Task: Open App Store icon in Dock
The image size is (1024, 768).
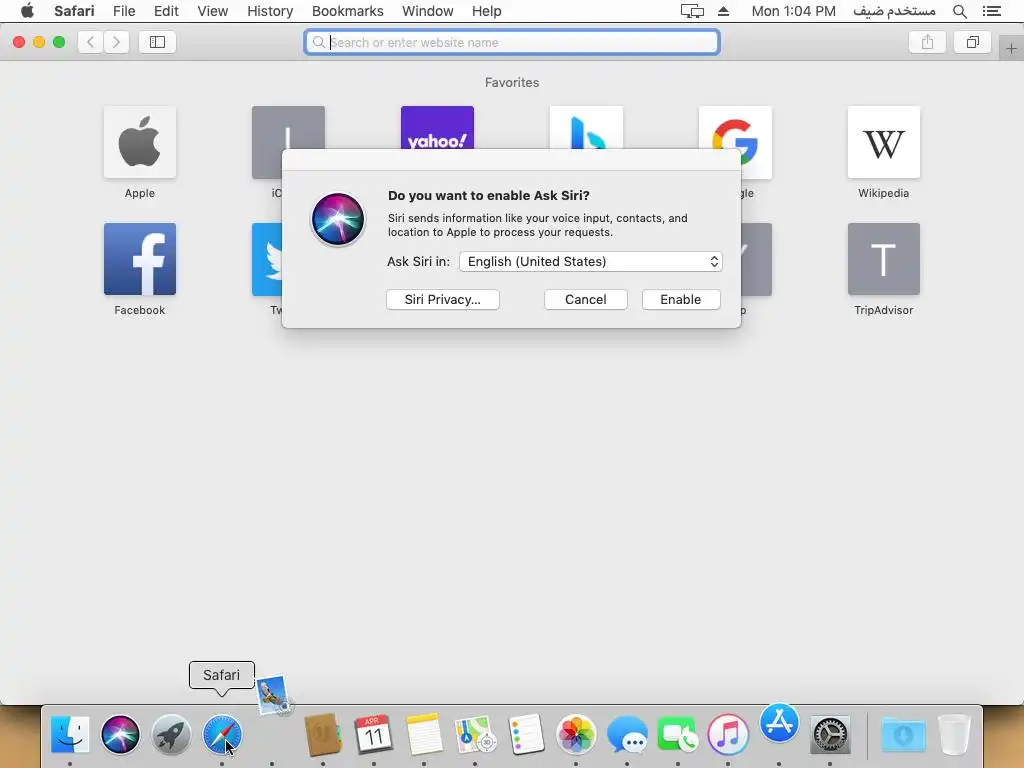Action: pos(779,724)
